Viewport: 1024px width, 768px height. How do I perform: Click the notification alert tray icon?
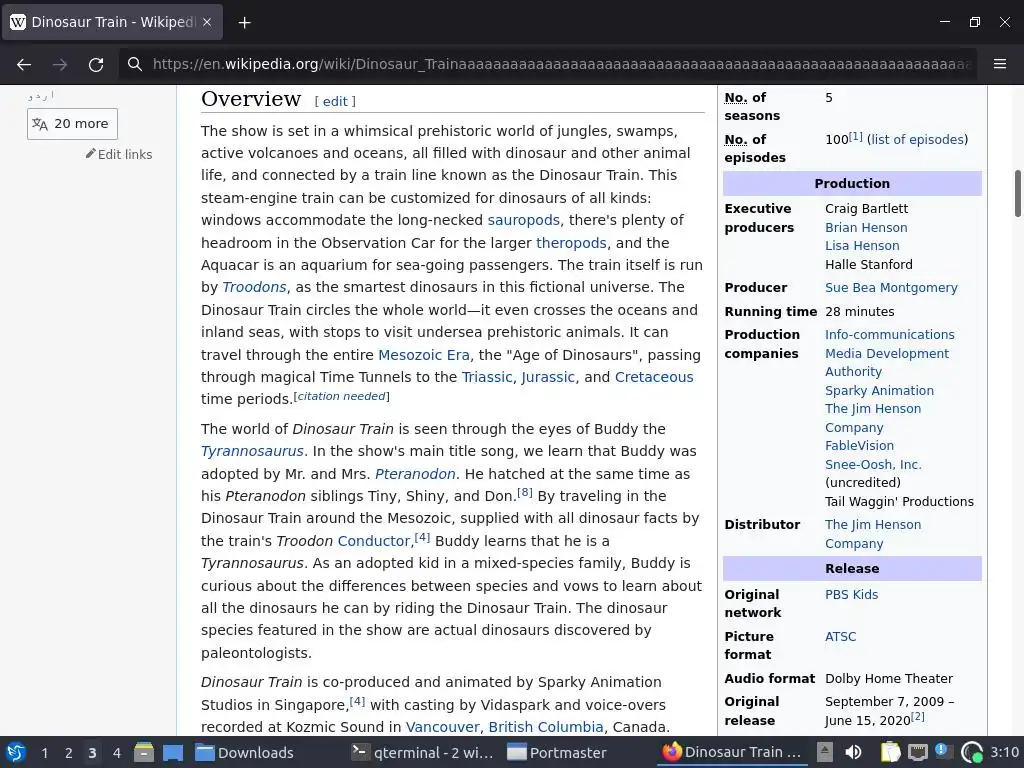coord(943,751)
